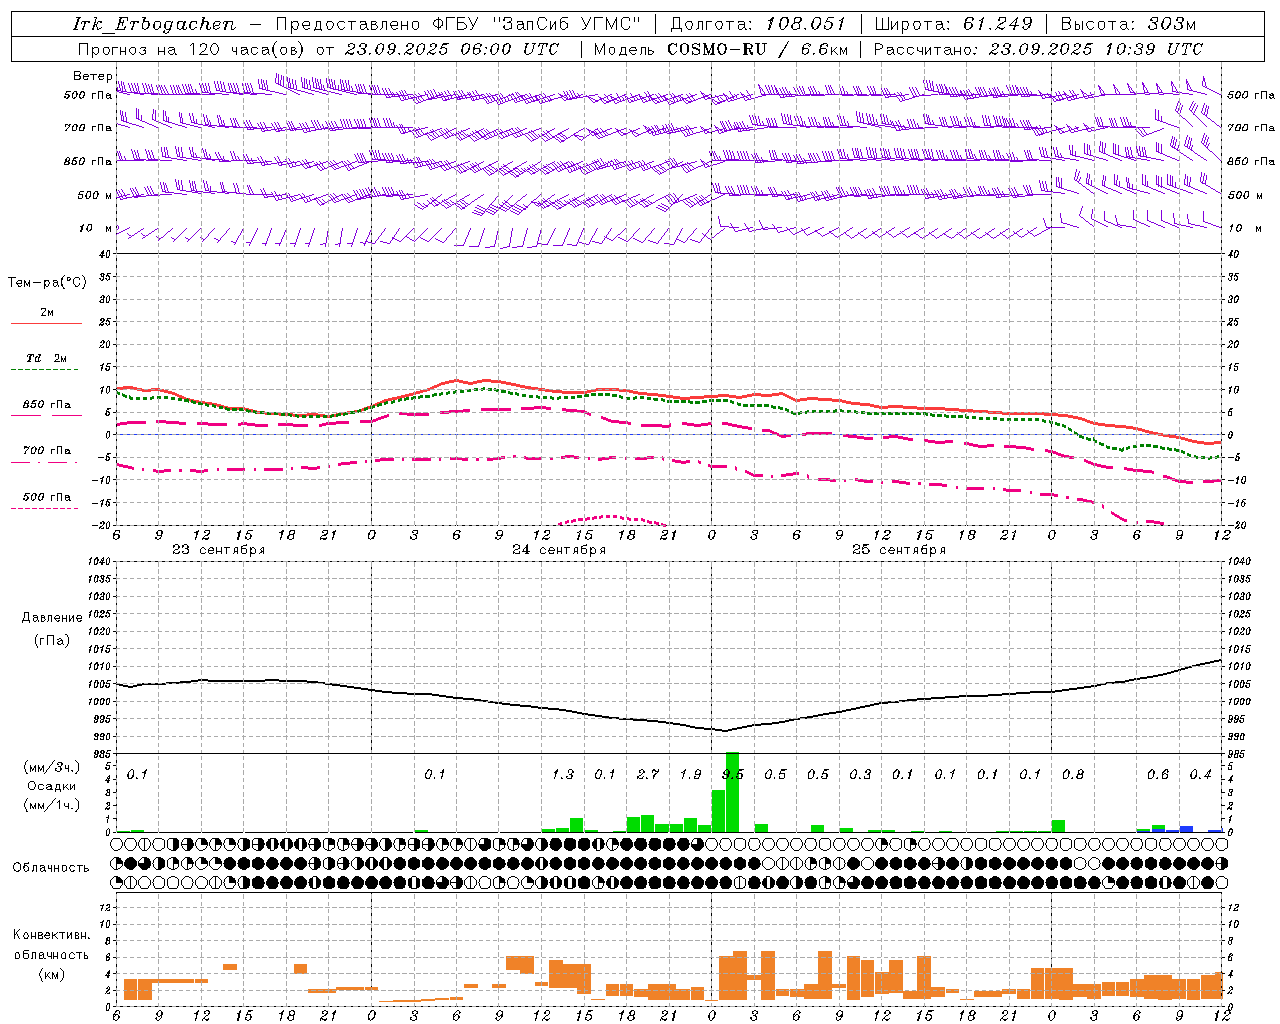Click the 'Осадки' precipitation label
The width and height of the screenshot is (1280, 1024).
click(x=52, y=786)
